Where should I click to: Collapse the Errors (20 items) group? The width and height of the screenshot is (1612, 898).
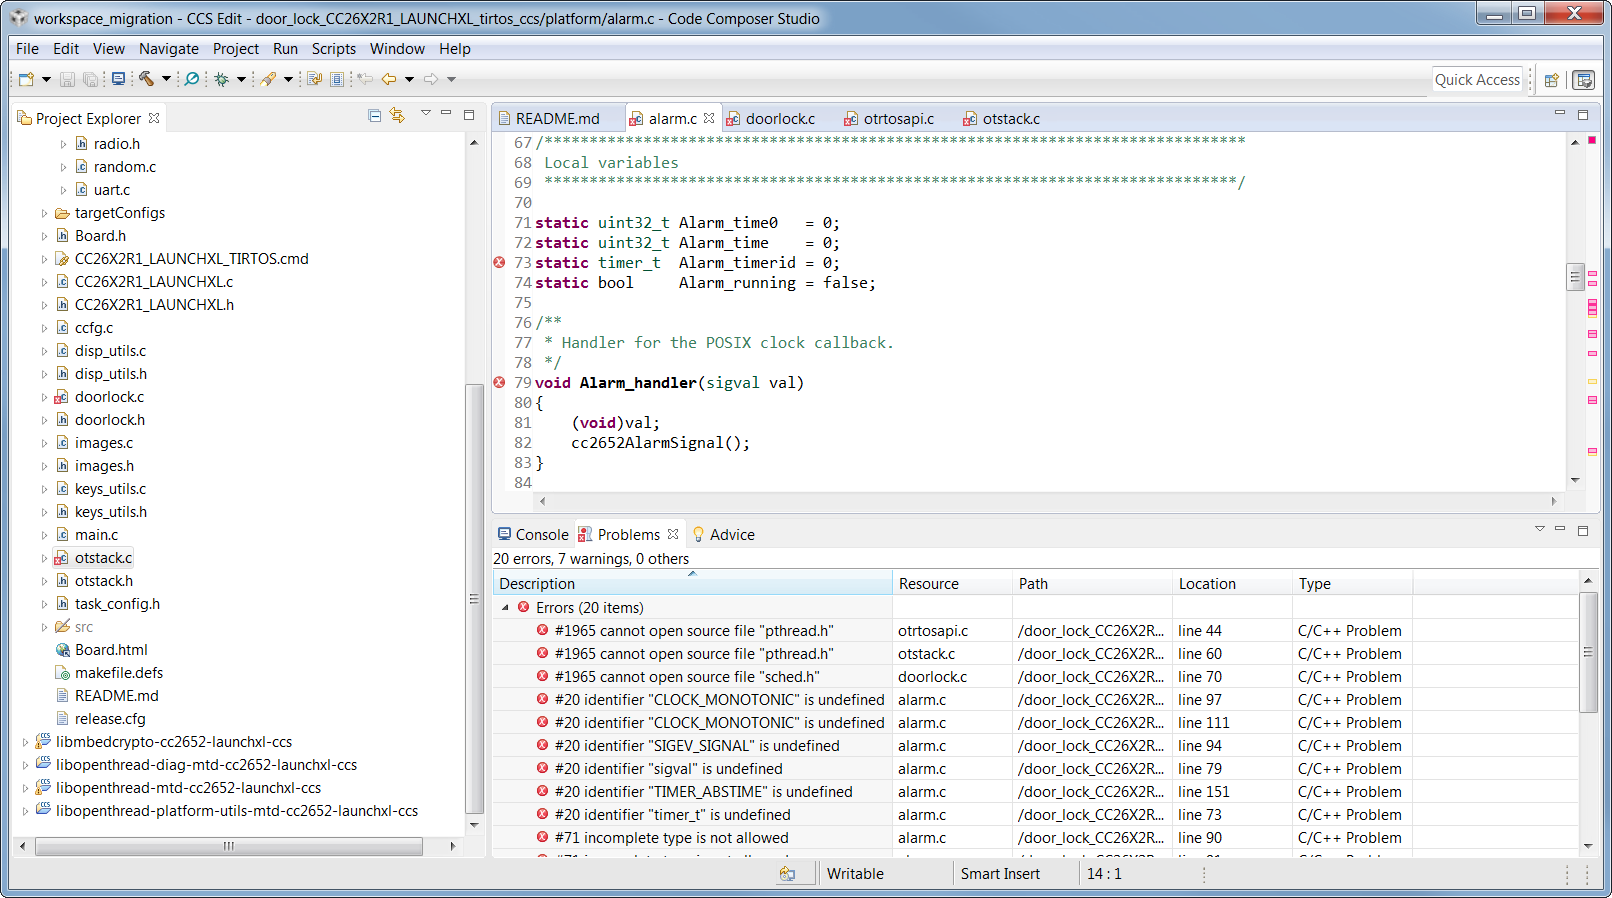(505, 608)
